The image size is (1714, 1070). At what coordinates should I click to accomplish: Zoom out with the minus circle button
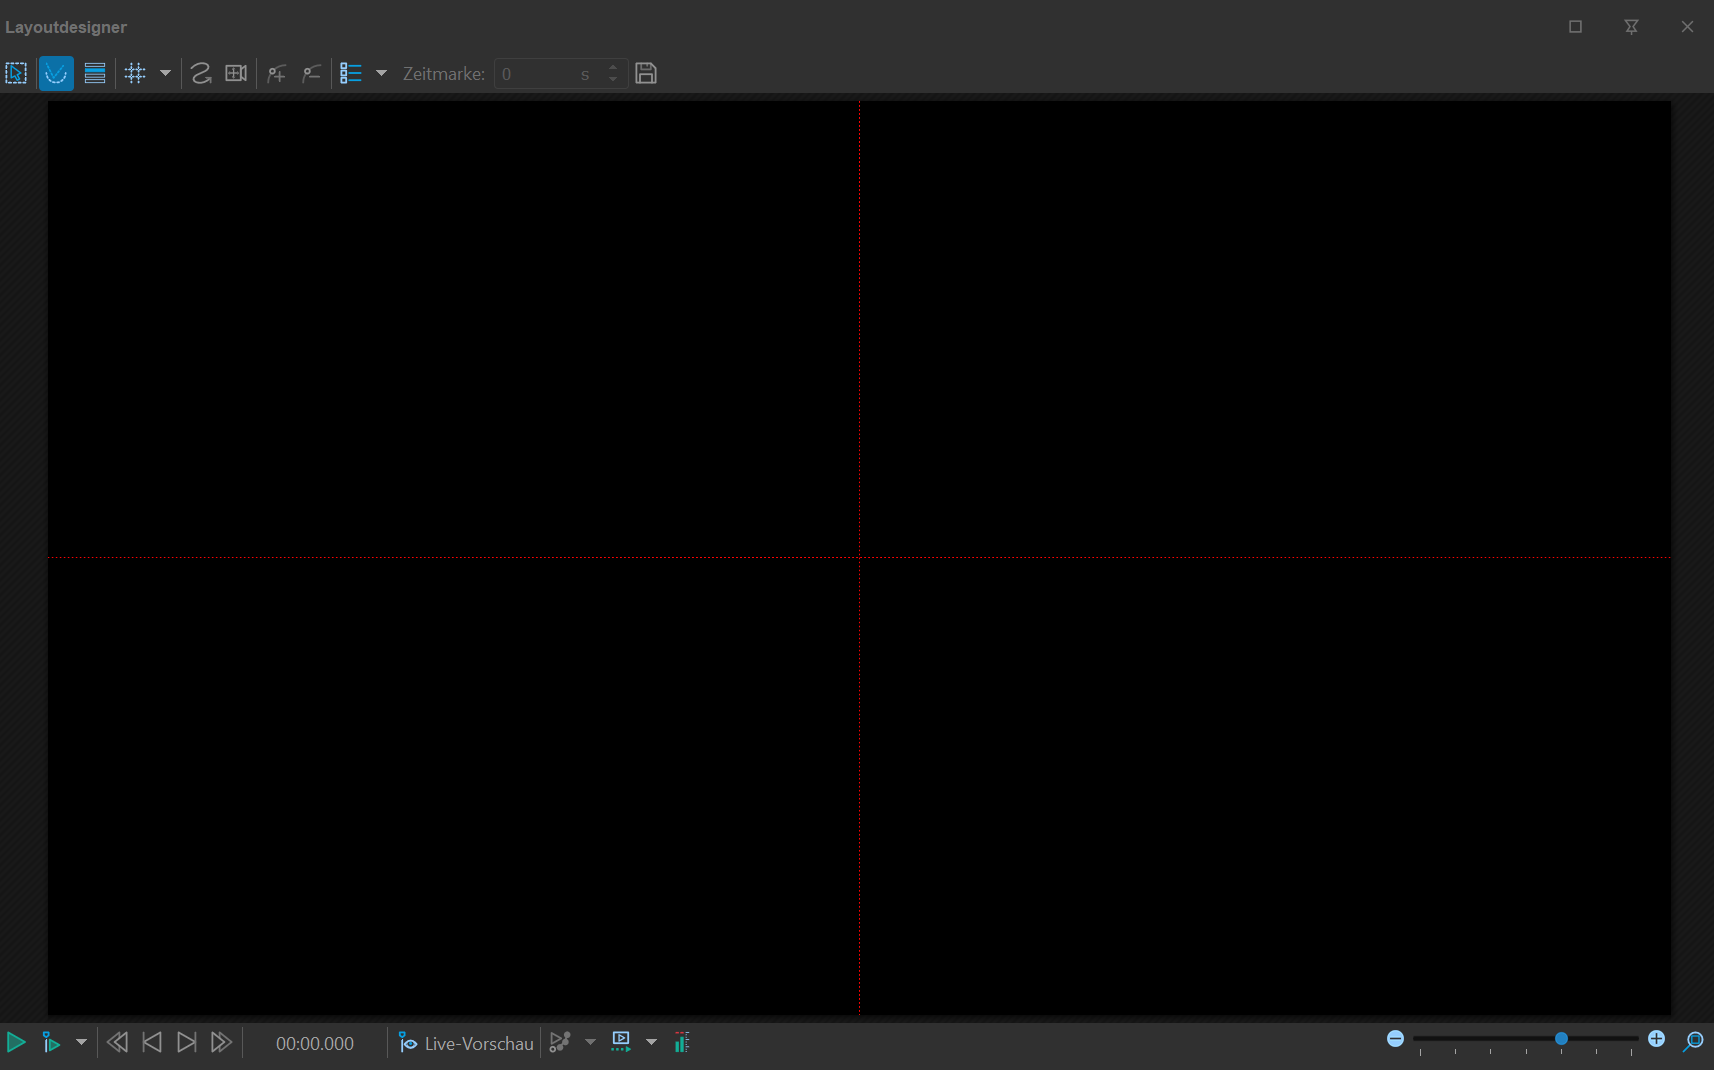point(1395,1039)
